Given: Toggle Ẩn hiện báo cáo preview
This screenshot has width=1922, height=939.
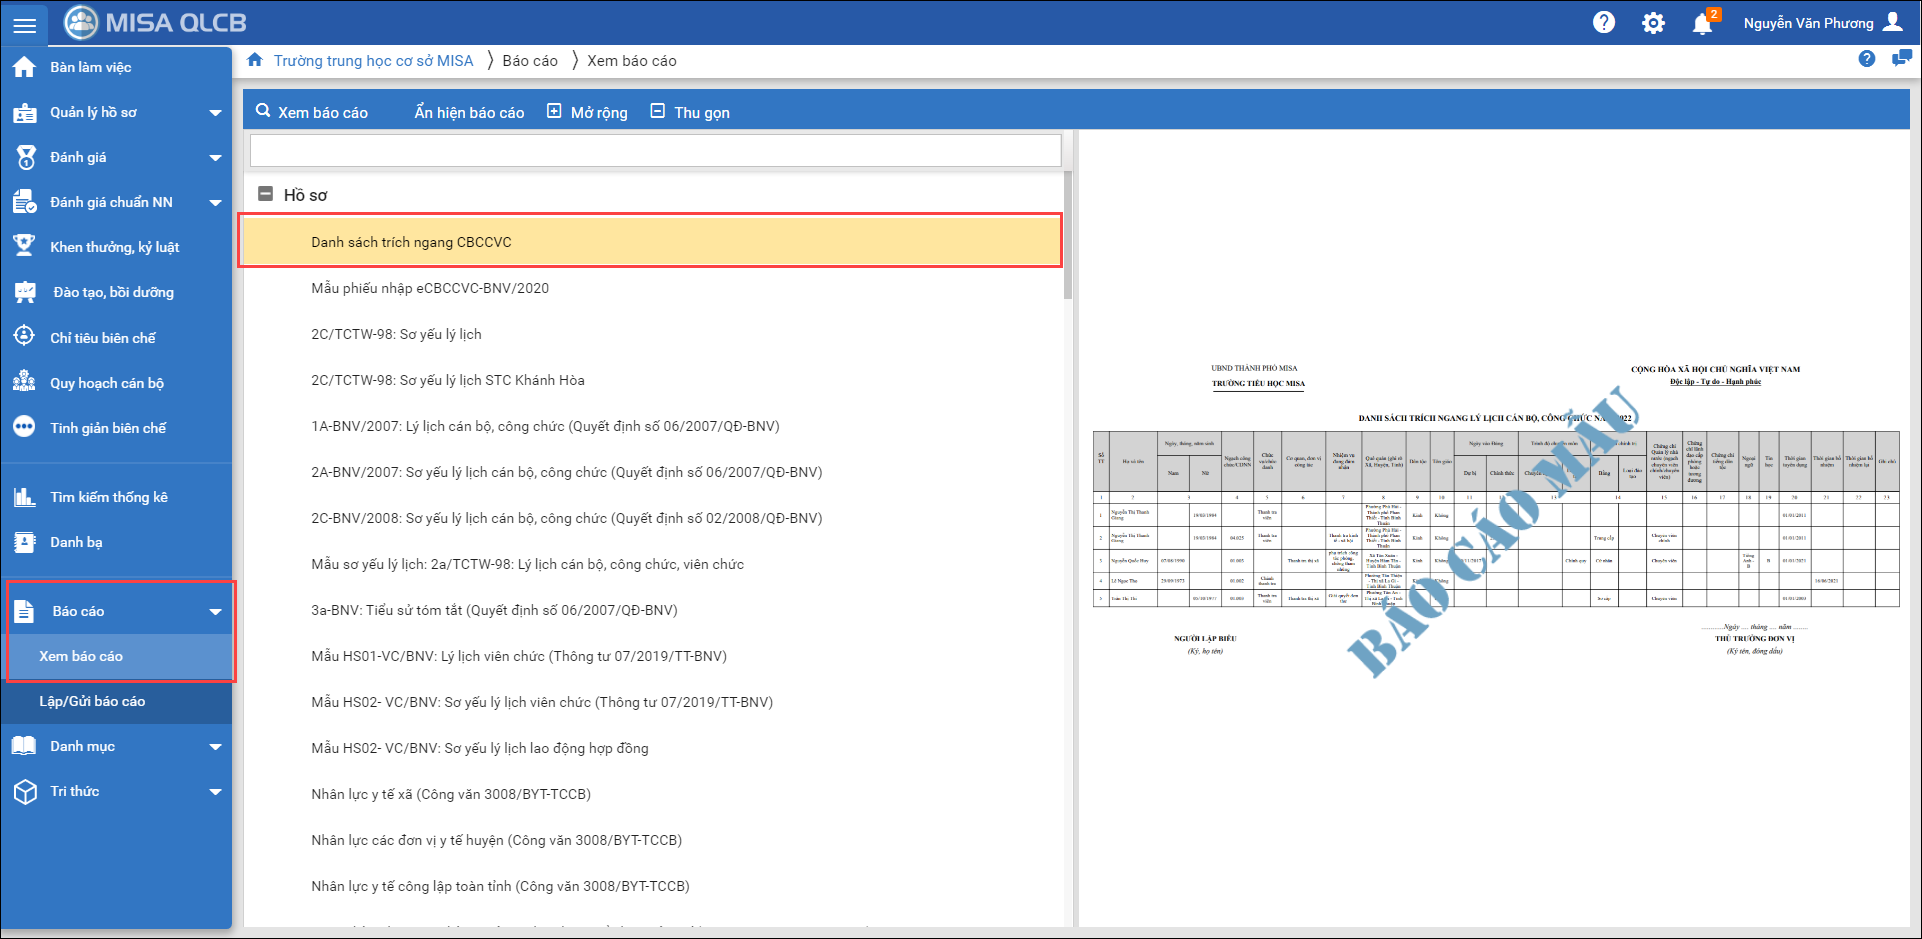Looking at the screenshot, I should (x=469, y=112).
